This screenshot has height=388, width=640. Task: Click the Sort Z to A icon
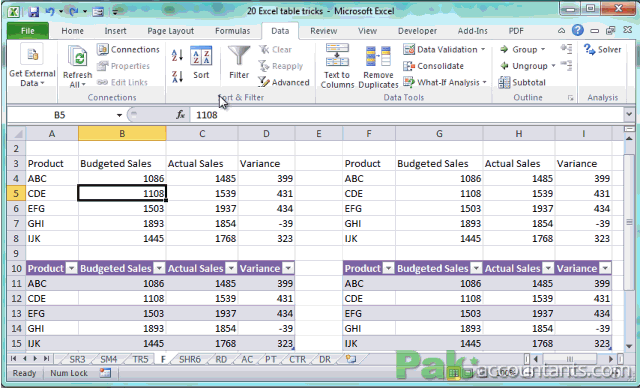coord(177,76)
